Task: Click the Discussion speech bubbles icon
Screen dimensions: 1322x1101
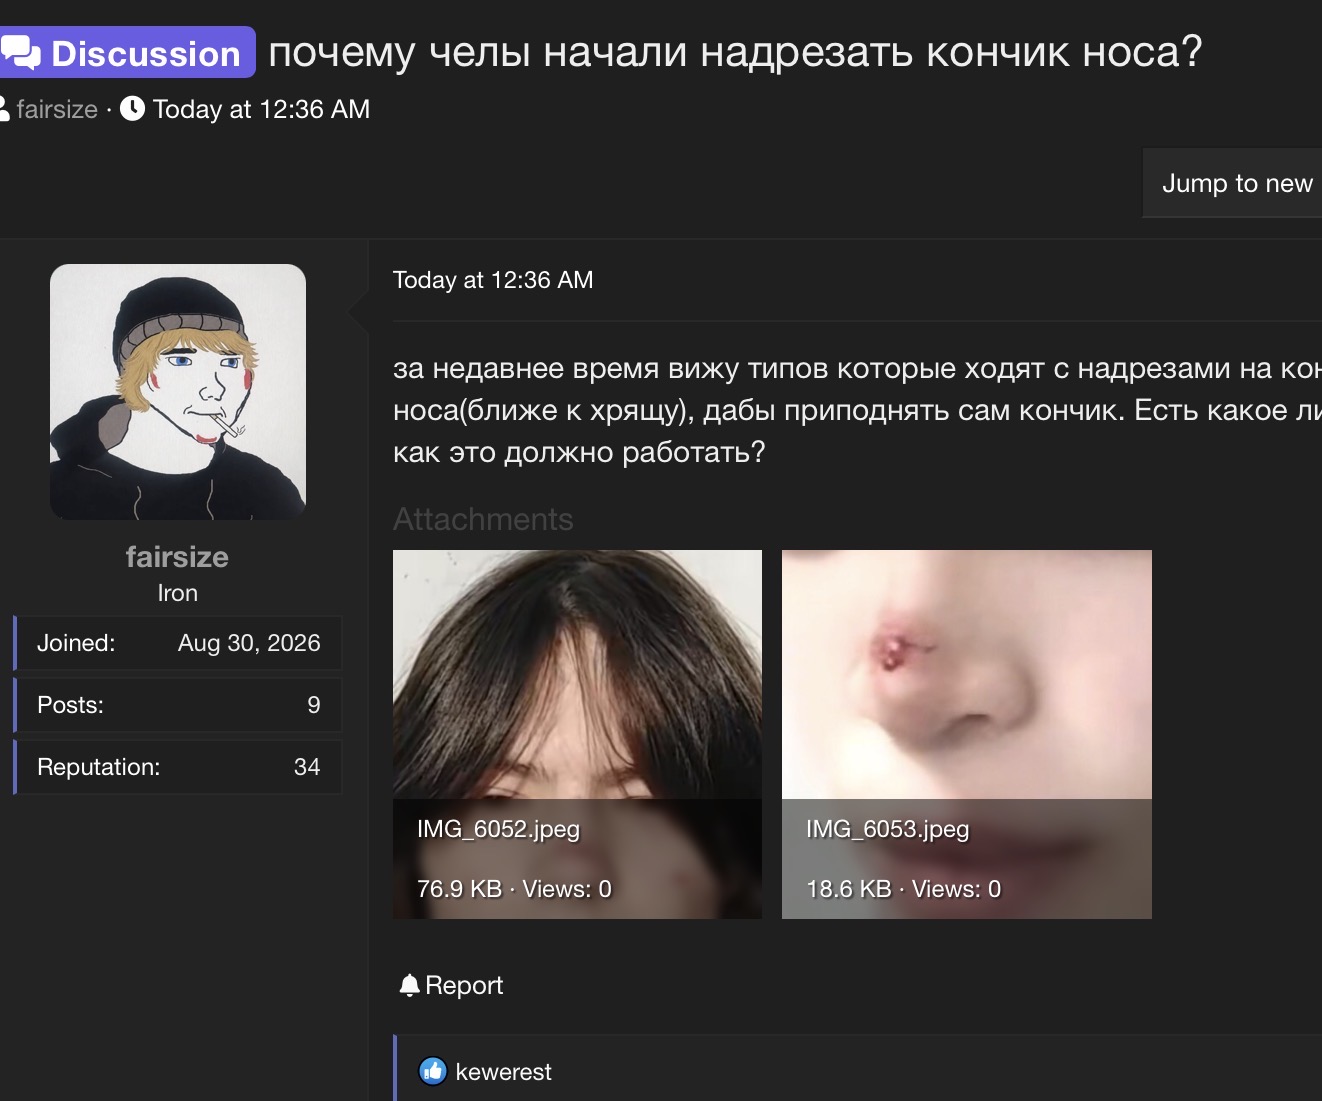Action: tap(20, 52)
